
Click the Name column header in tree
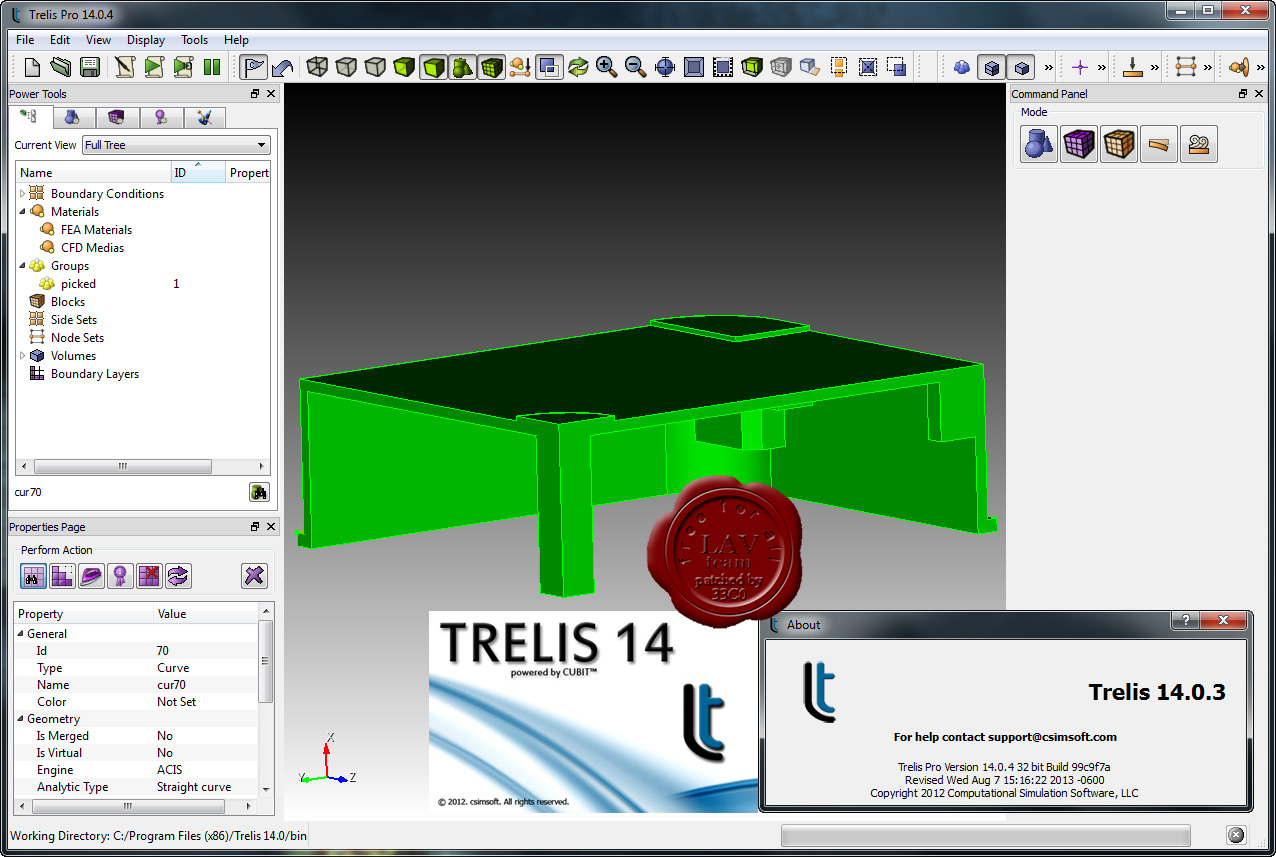[x=94, y=172]
